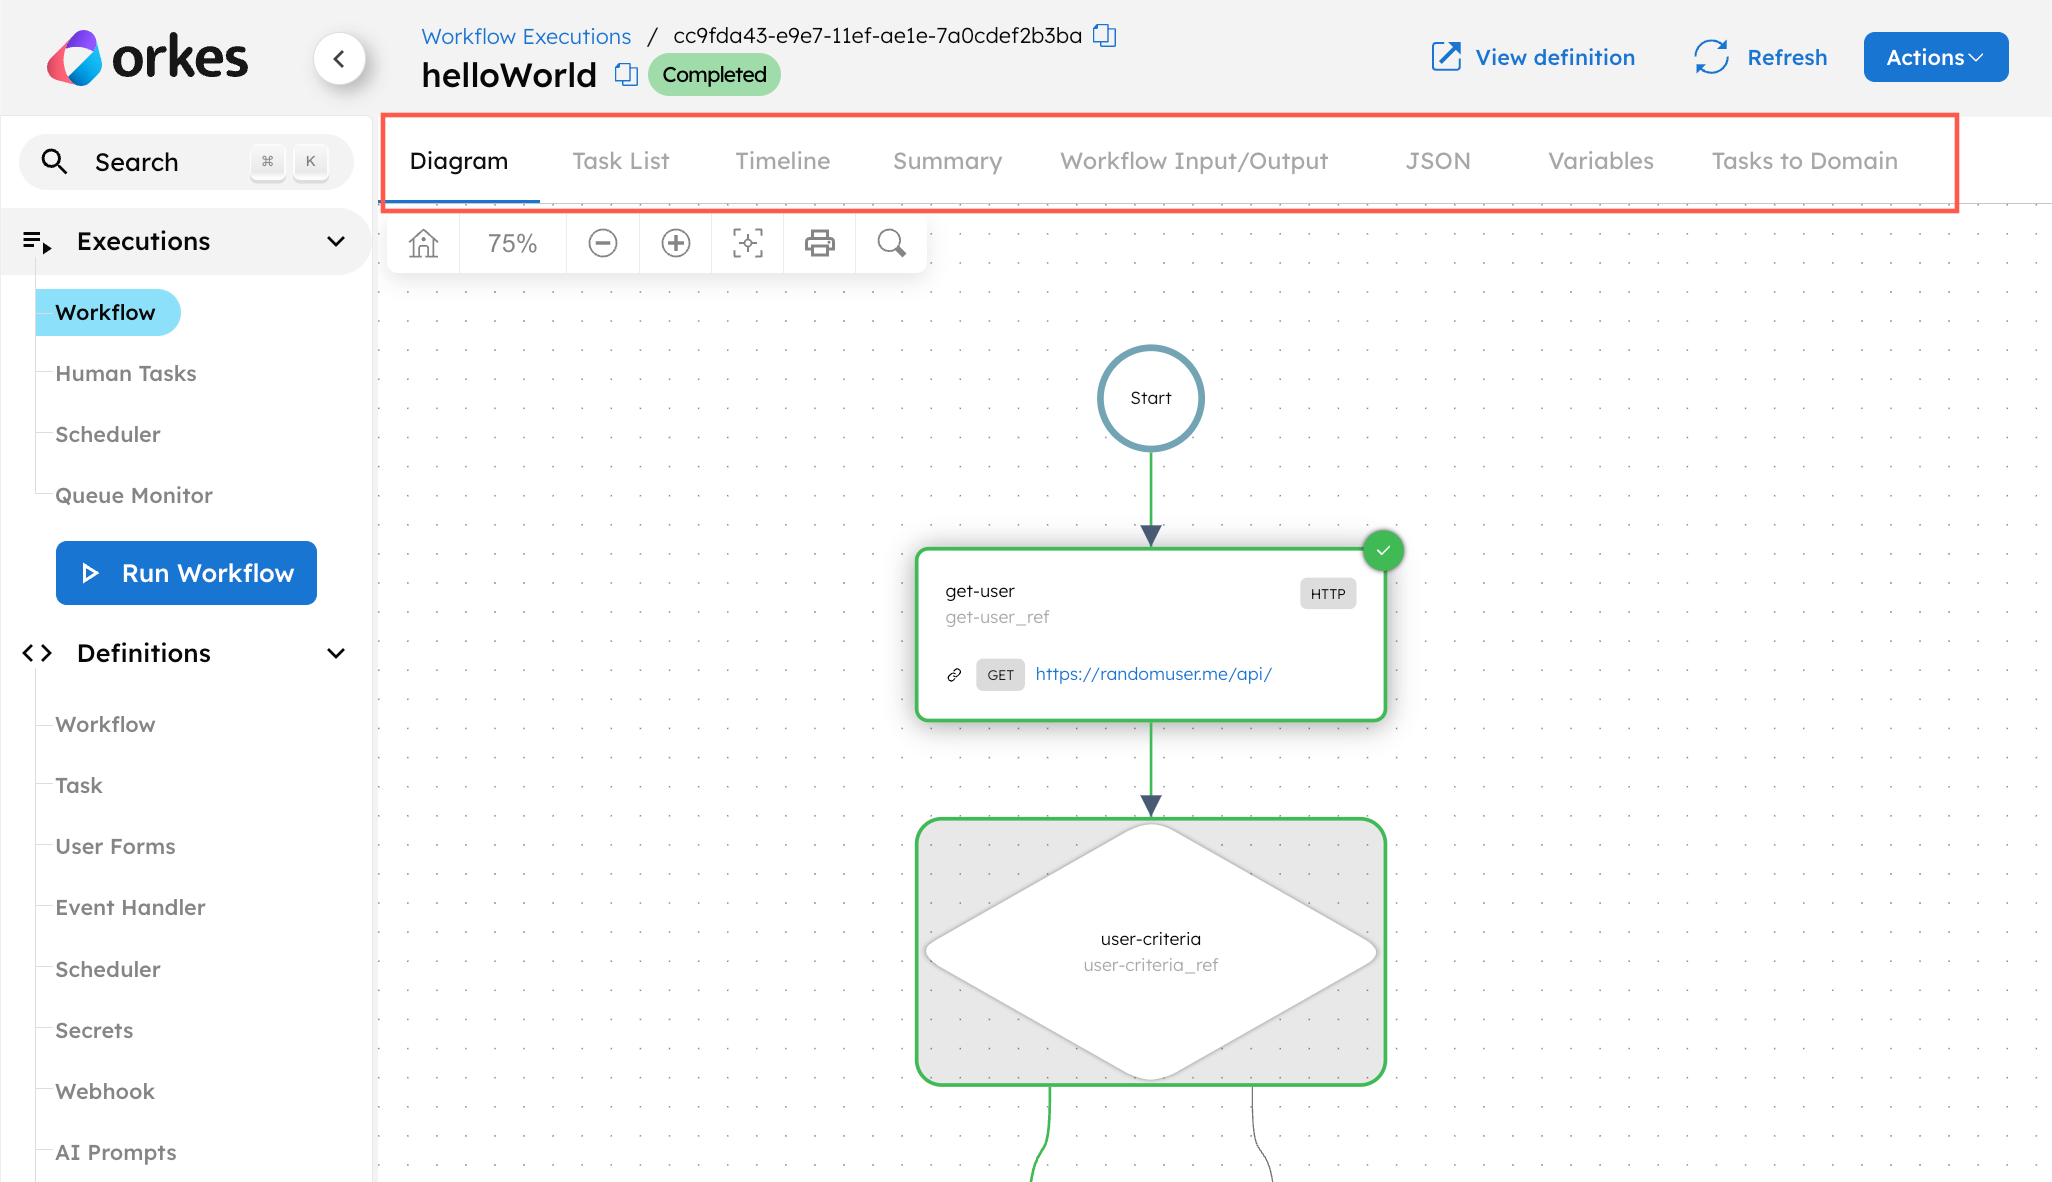Collapse the Executions section chevron
The image size is (2052, 1182).
click(x=336, y=241)
